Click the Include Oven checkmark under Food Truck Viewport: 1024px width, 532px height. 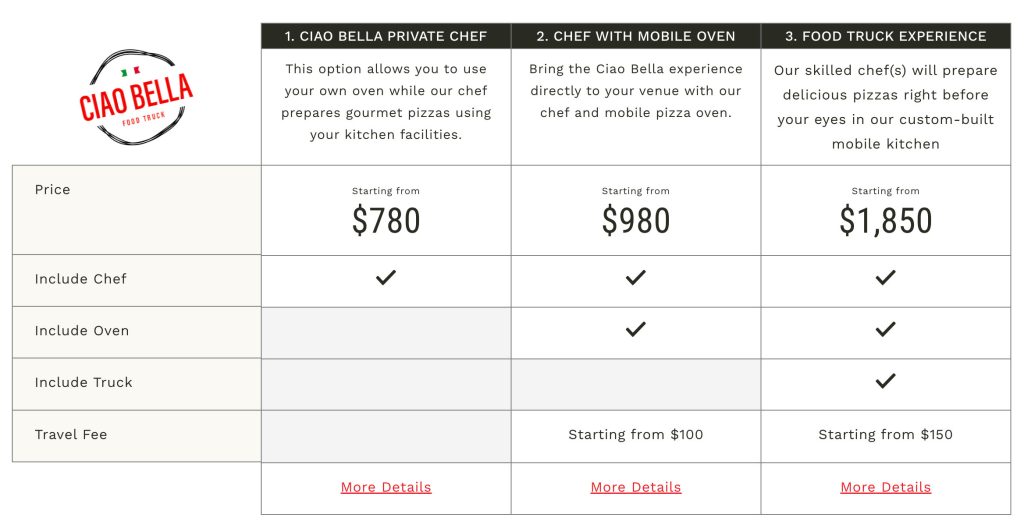pyautogui.click(x=886, y=329)
